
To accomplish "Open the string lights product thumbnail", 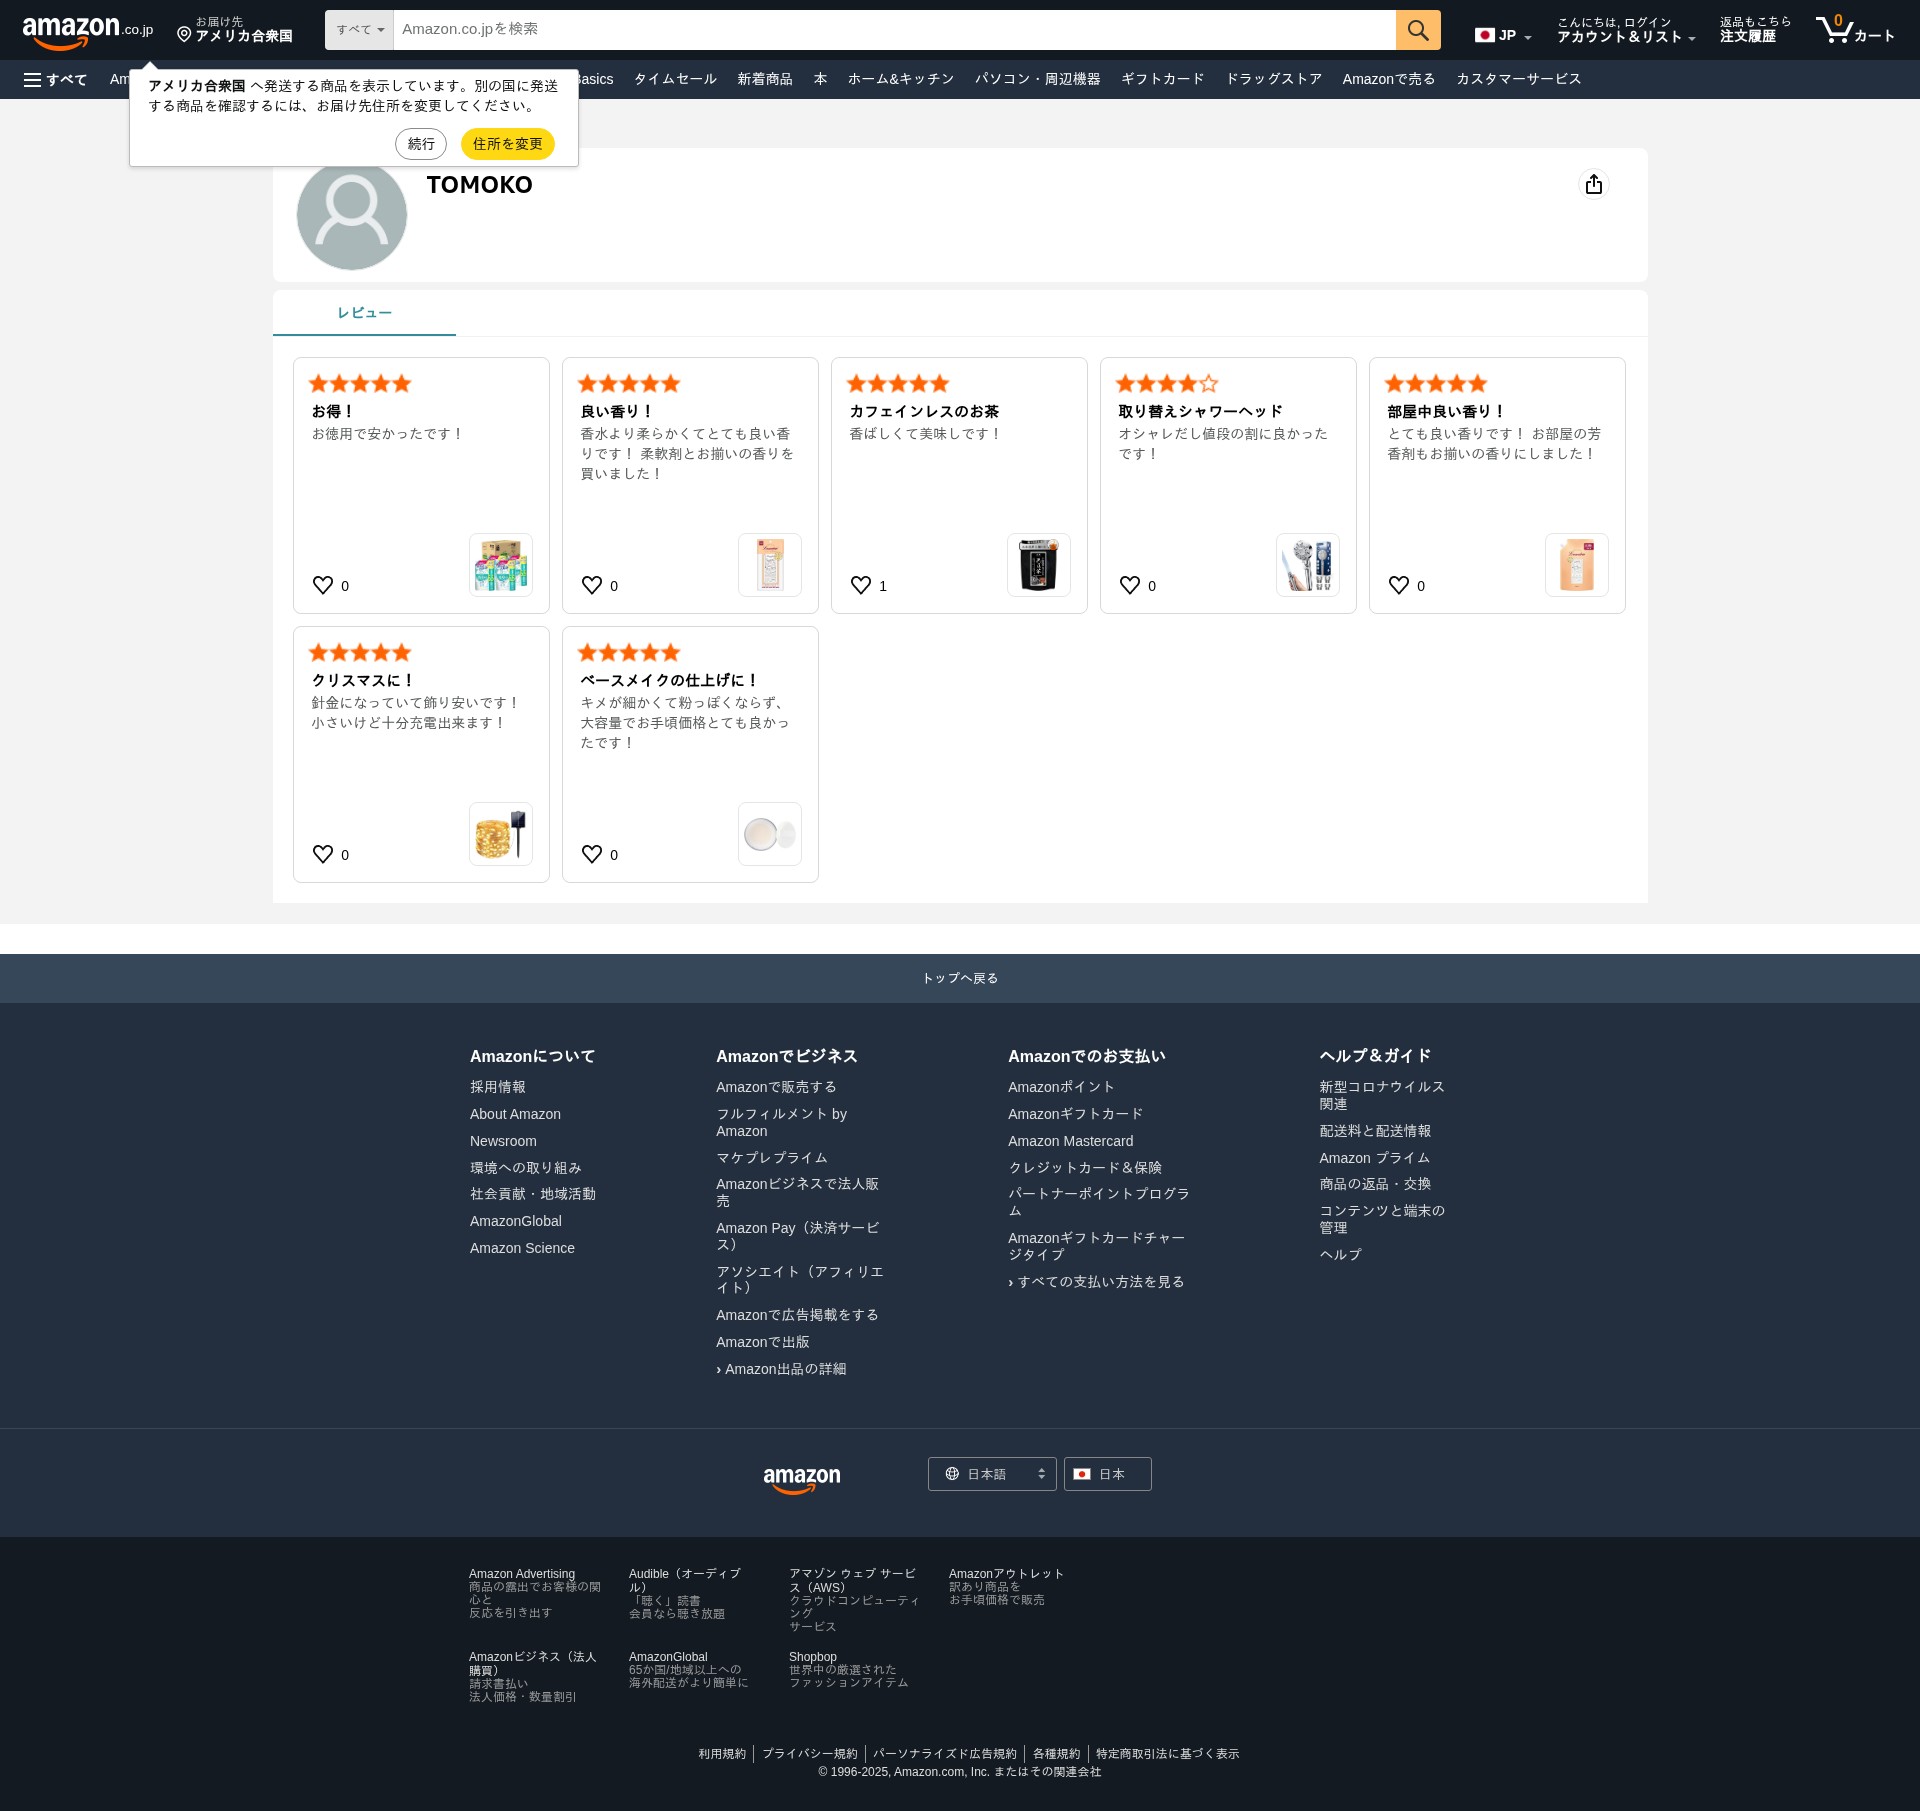I will tap(501, 834).
